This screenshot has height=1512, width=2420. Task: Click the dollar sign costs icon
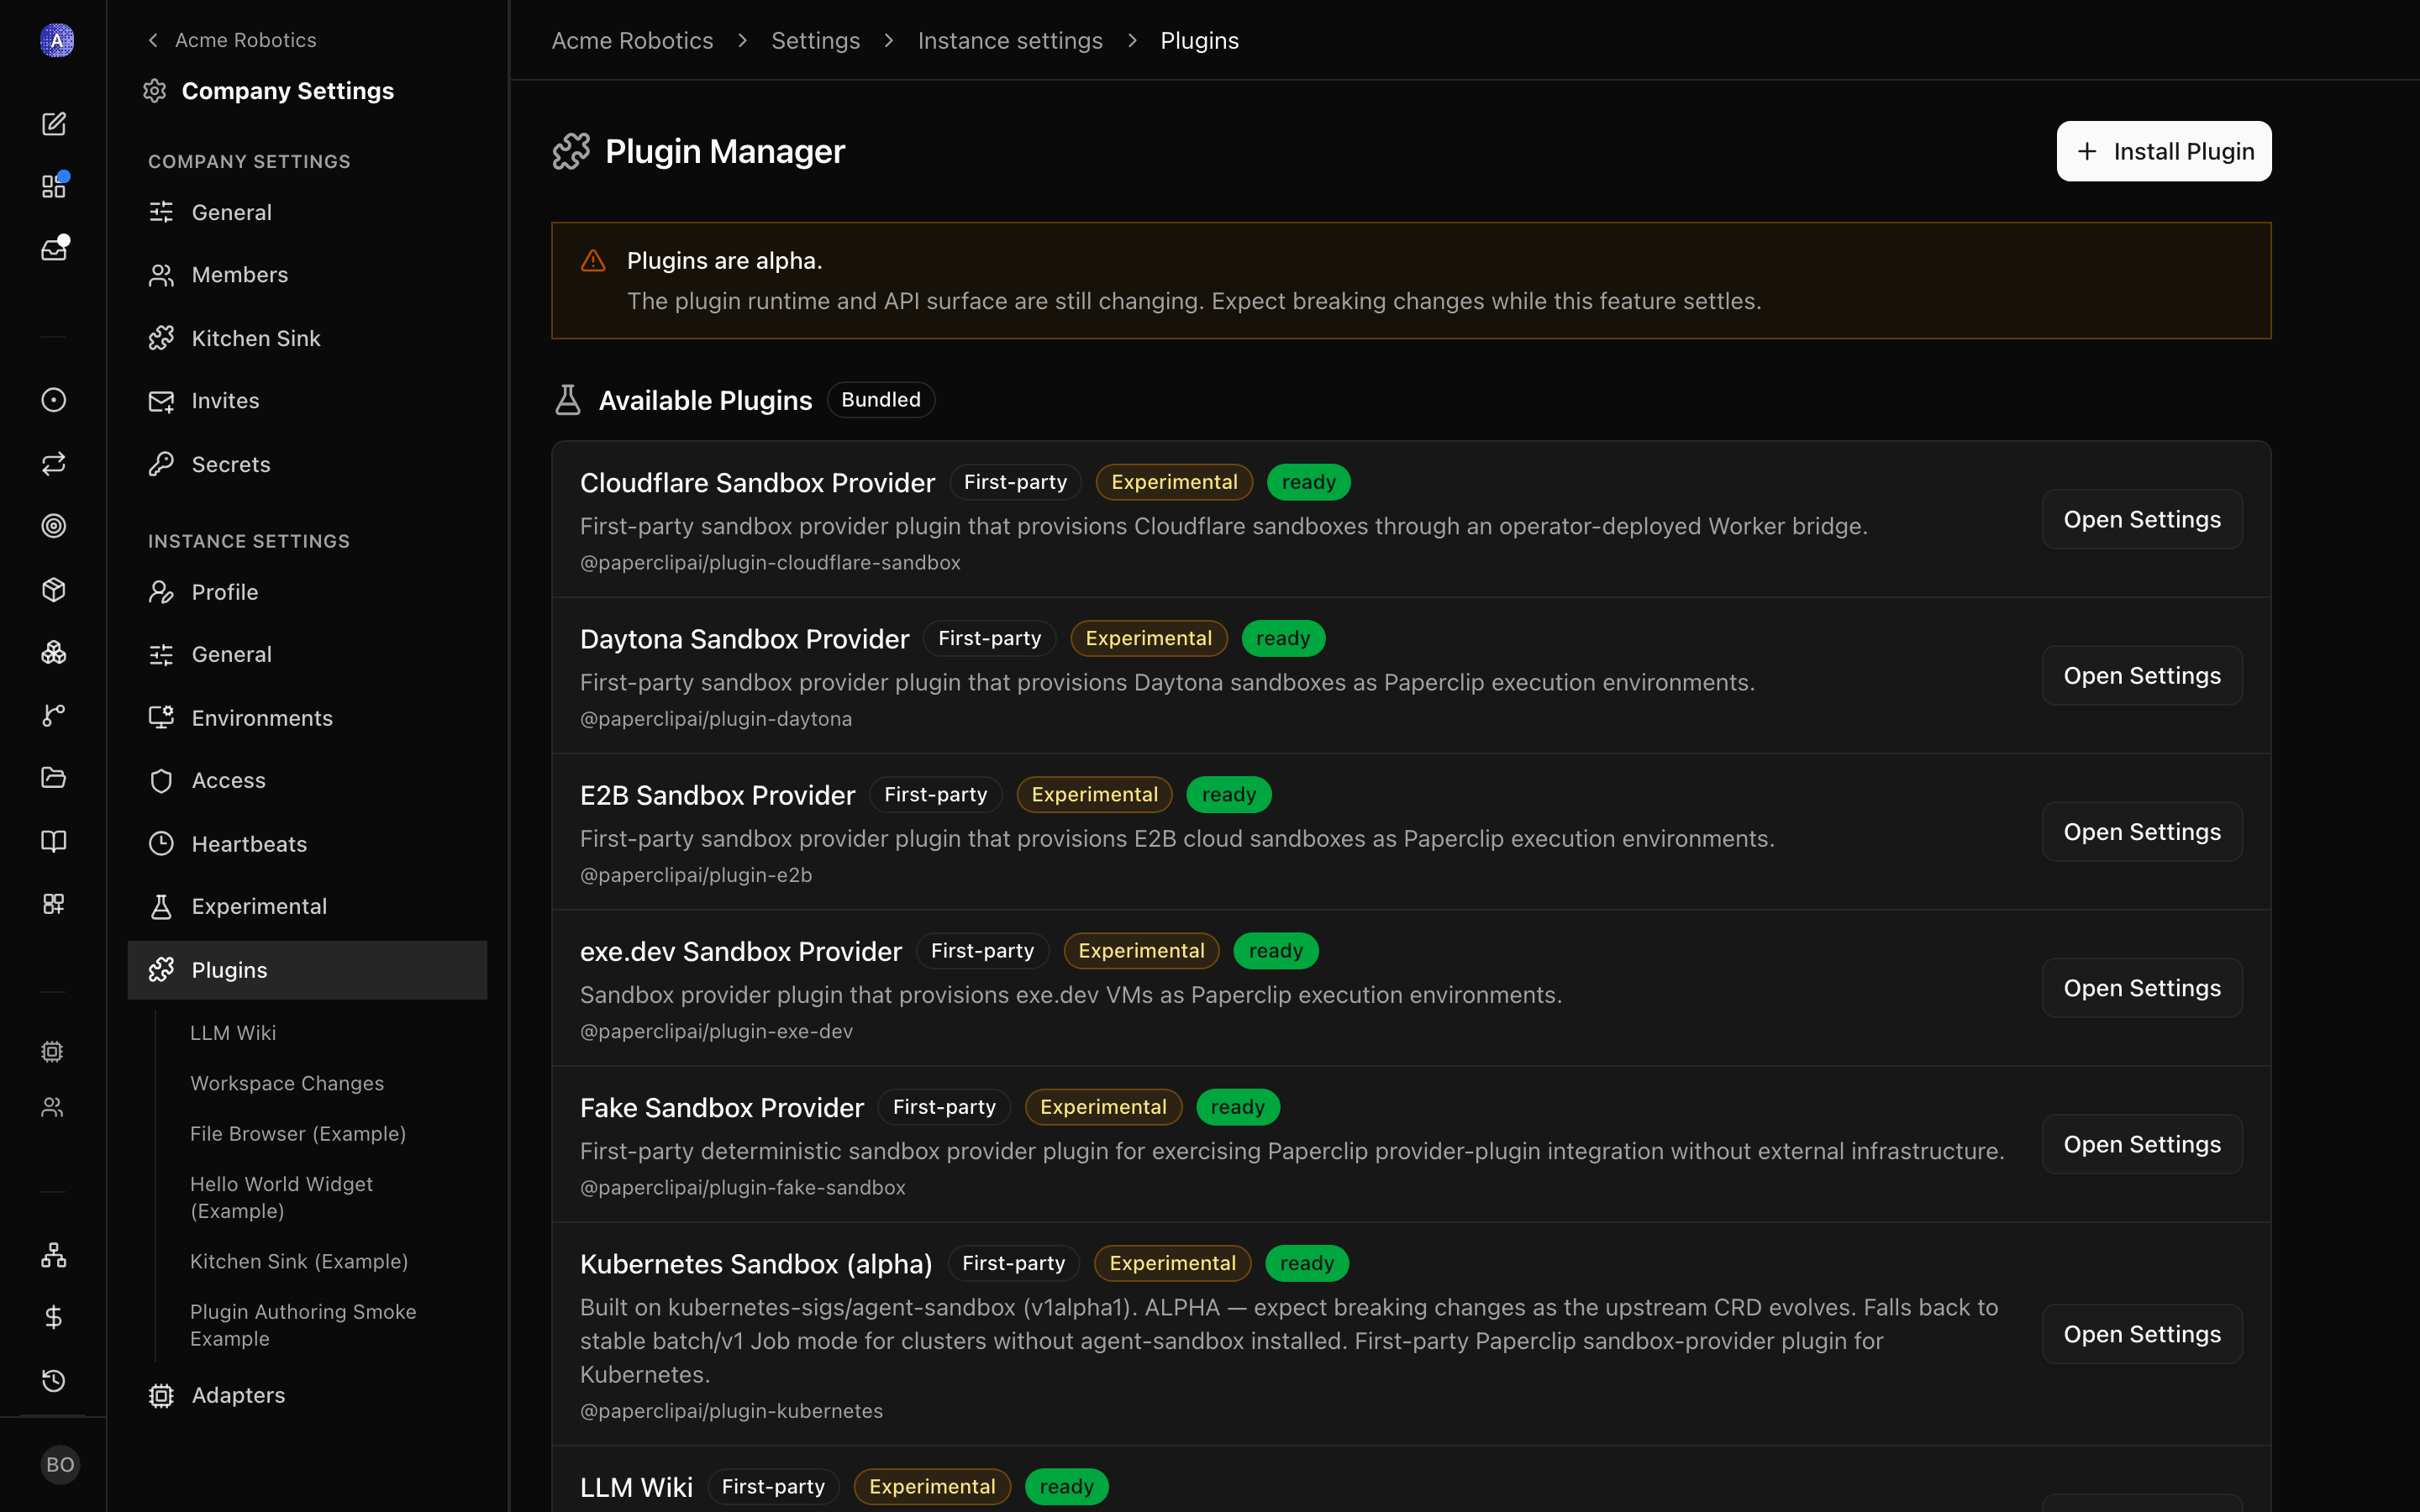[54, 1317]
